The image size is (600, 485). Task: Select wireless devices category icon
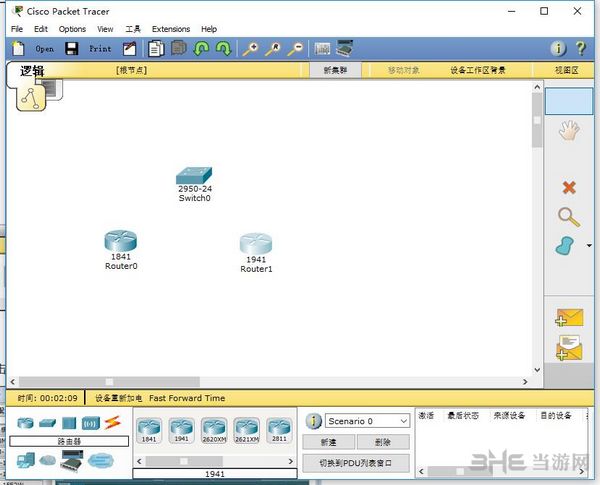(x=91, y=423)
